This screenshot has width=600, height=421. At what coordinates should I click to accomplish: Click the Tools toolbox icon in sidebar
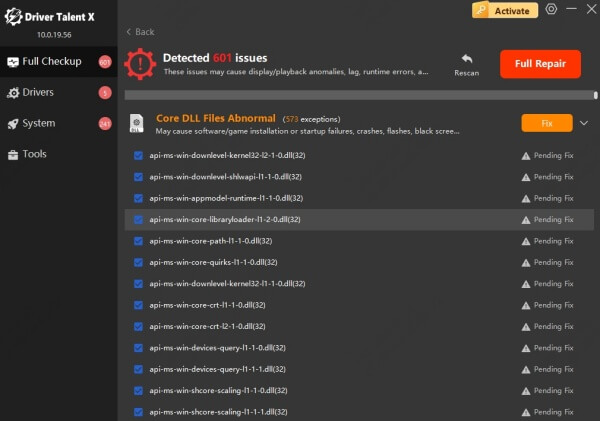(13, 155)
